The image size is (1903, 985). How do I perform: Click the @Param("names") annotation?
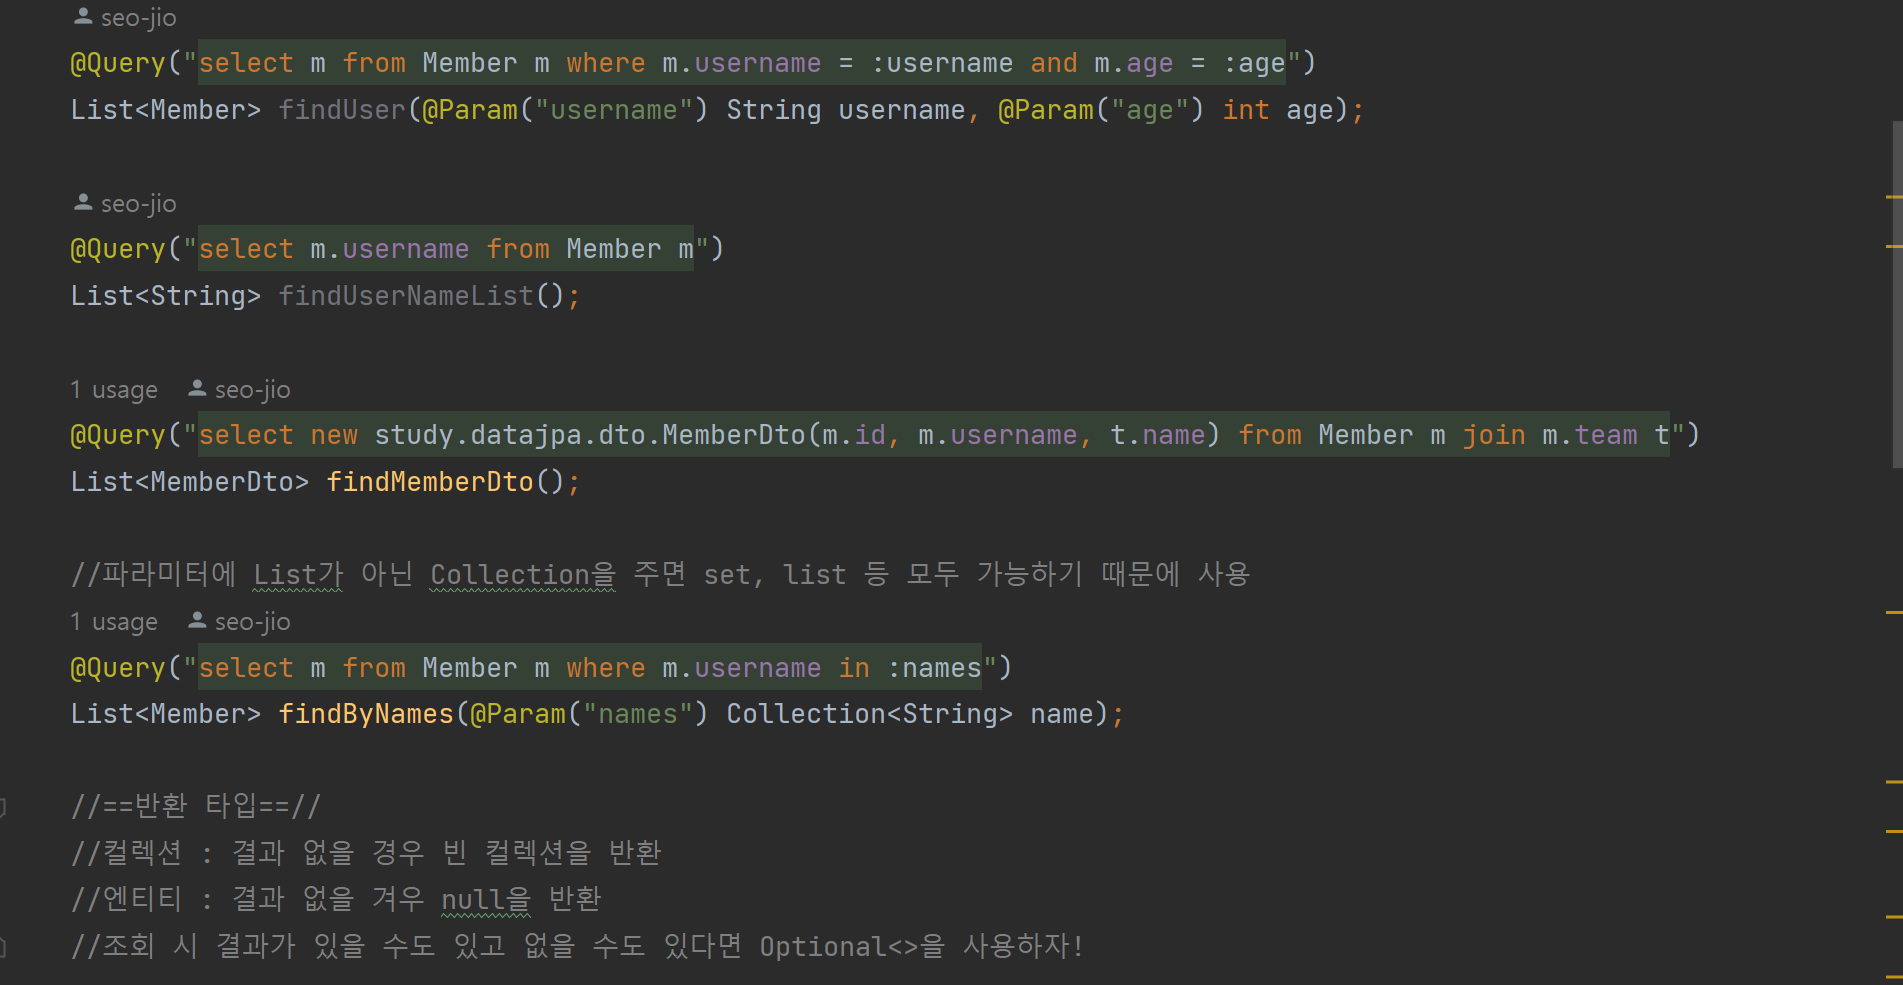pos(589,714)
